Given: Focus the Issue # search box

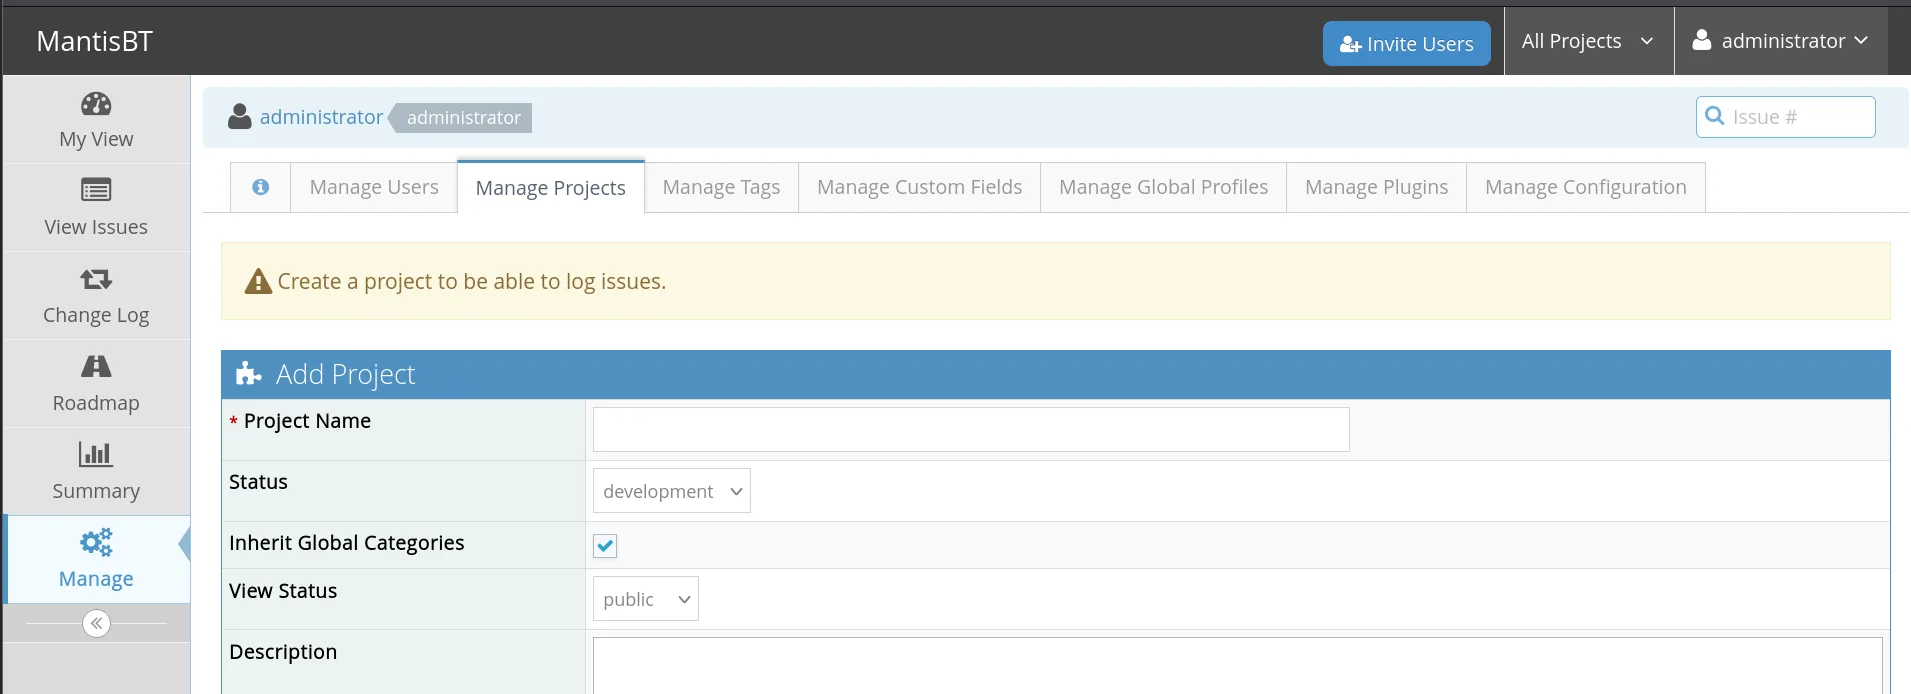Looking at the screenshot, I should (1786, 117).
